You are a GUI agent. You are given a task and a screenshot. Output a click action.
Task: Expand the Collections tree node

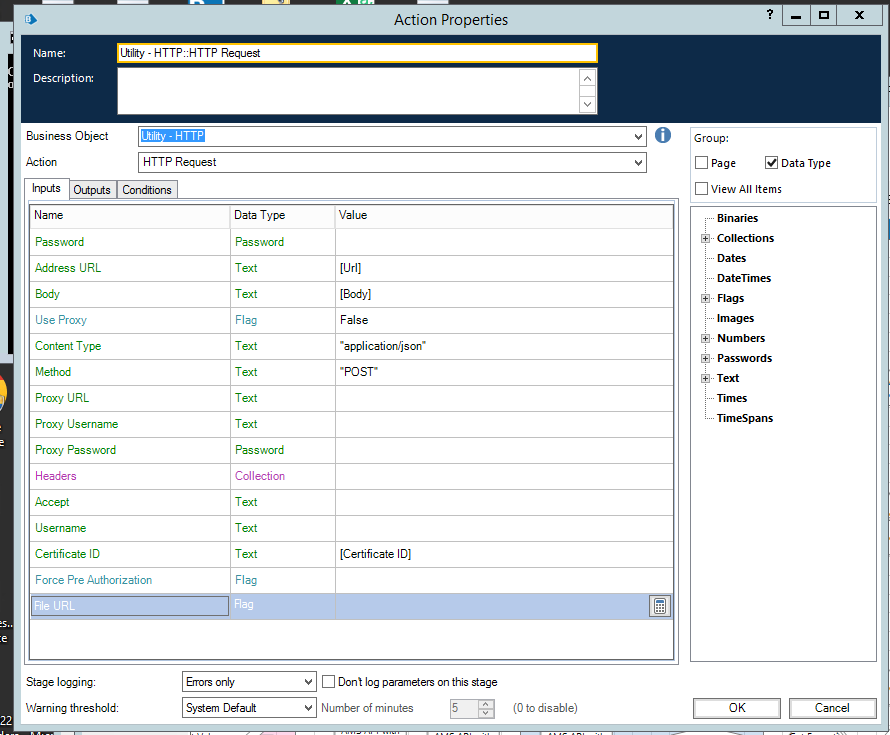click(x=705, y=239)
